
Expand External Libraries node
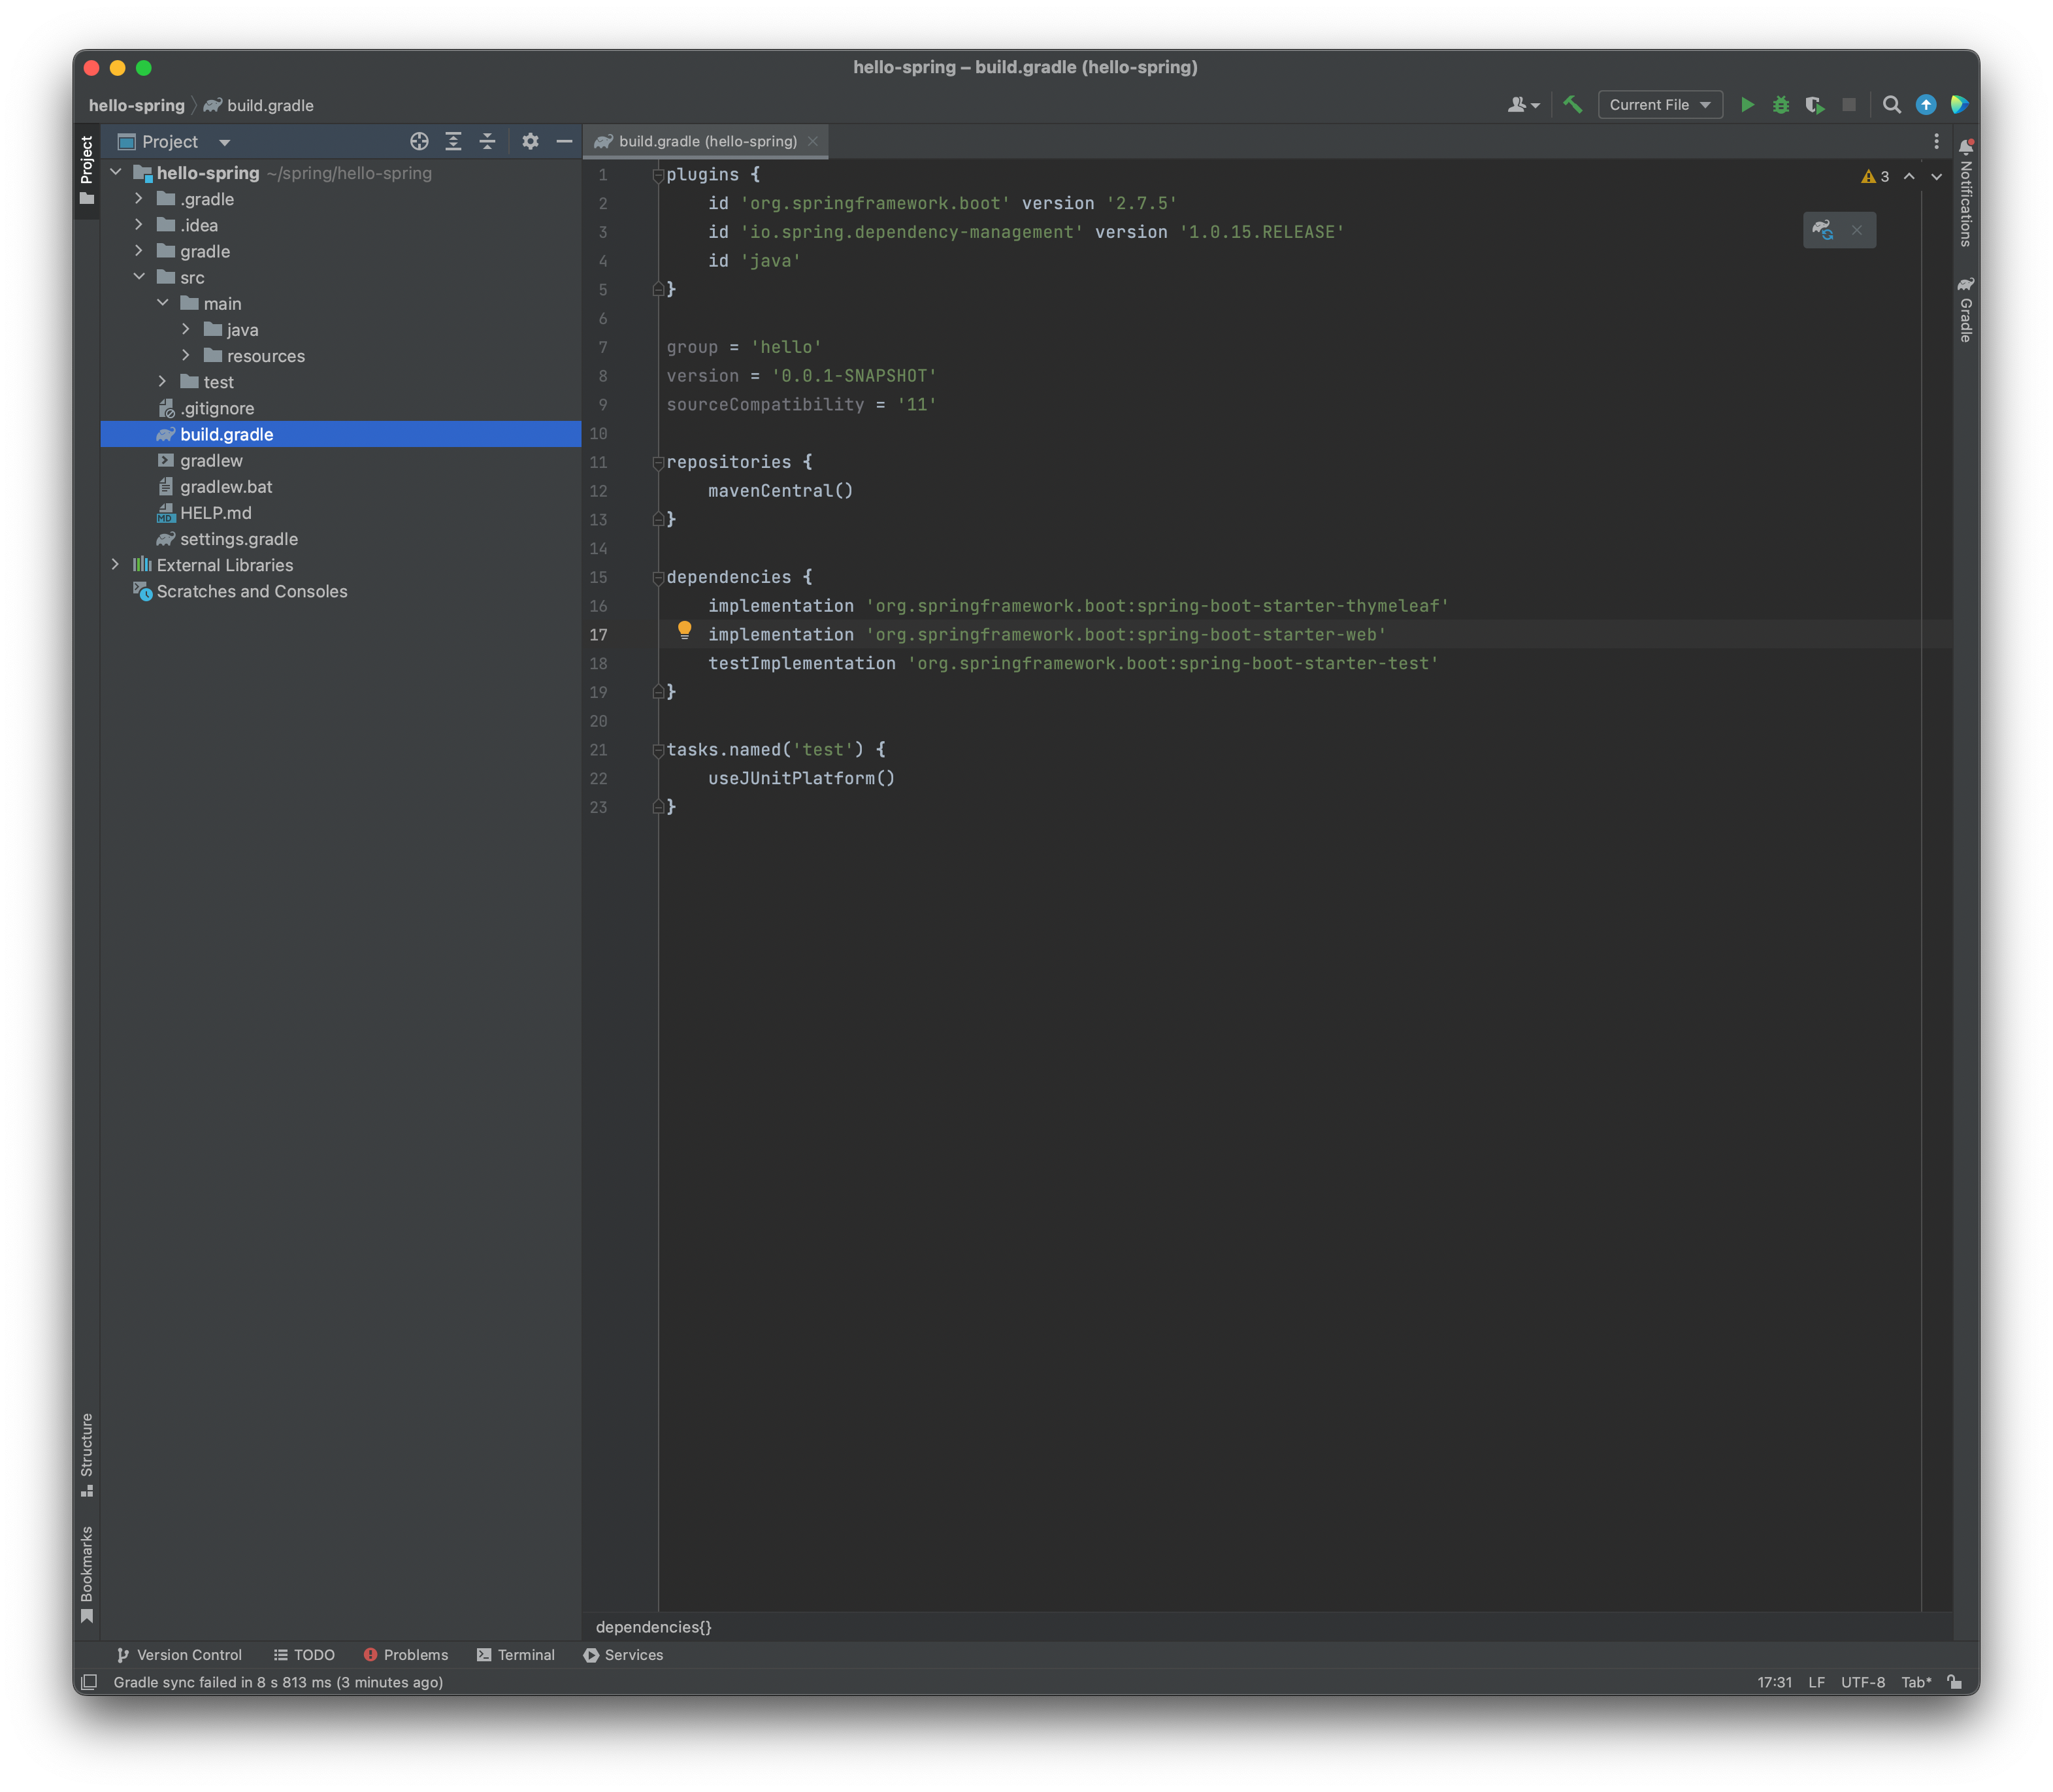[116, 564]
